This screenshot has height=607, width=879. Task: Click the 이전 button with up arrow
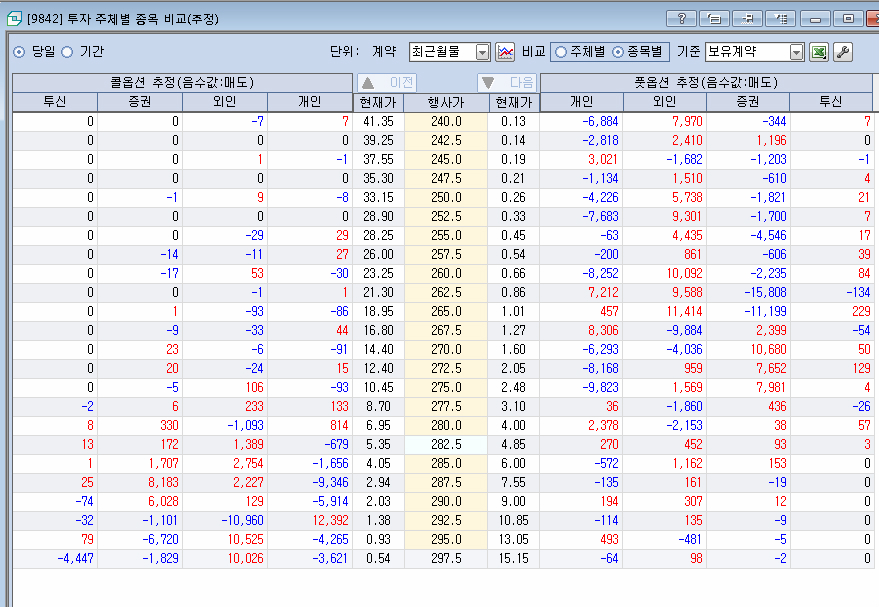pos(387,83)
